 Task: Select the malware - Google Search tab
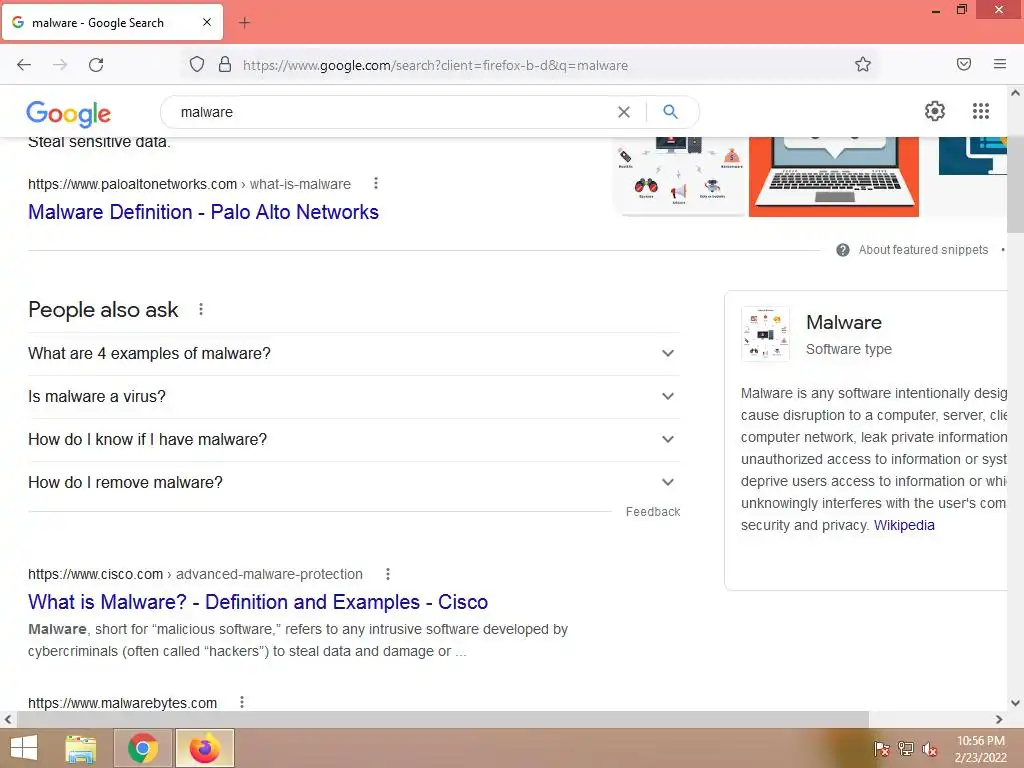tap(112, 22)
